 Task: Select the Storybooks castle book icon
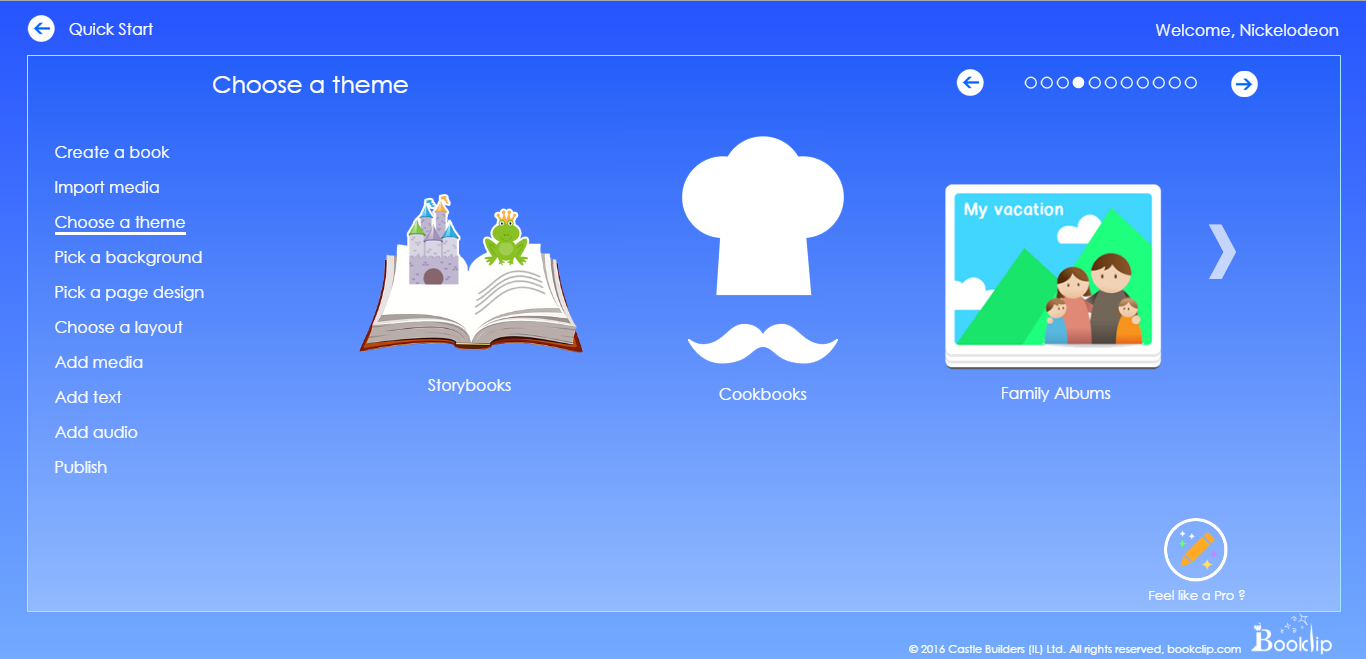pos(470,275)
